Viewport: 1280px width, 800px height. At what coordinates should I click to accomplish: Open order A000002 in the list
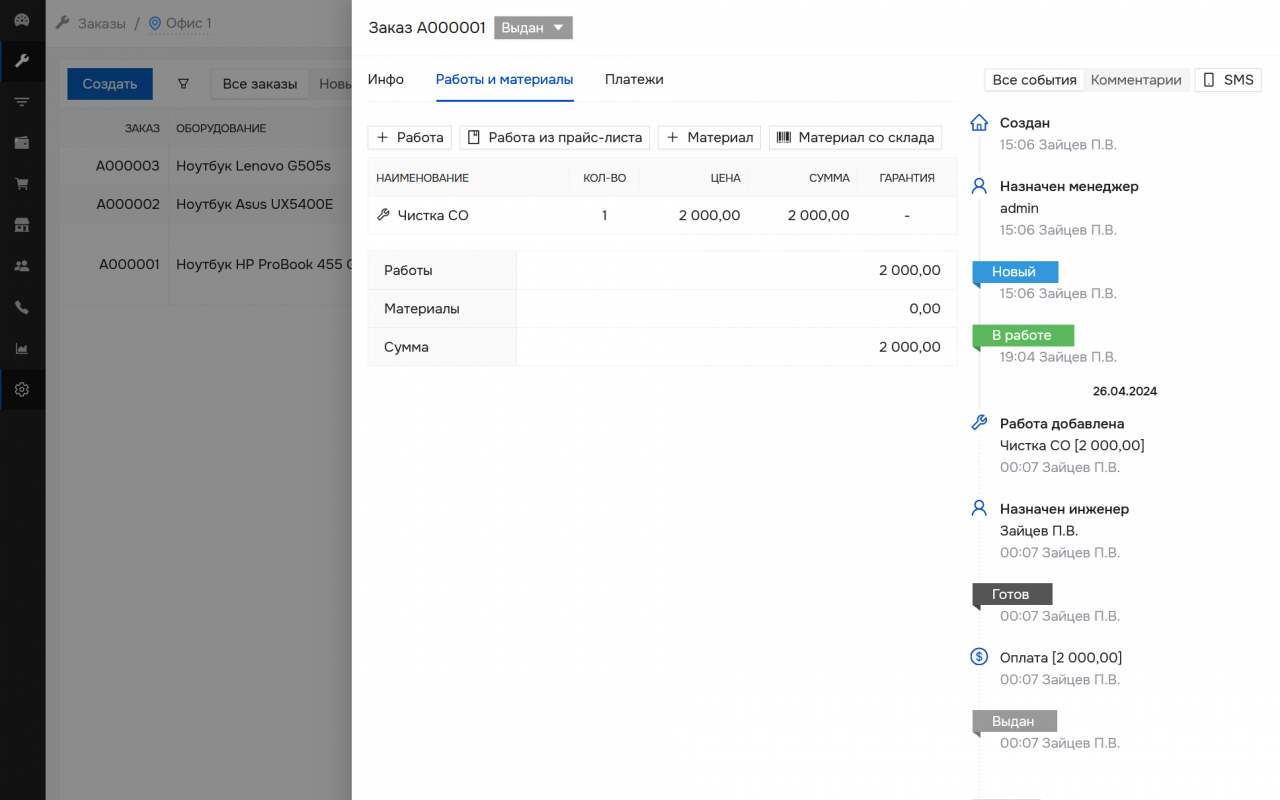pos(128,204)
